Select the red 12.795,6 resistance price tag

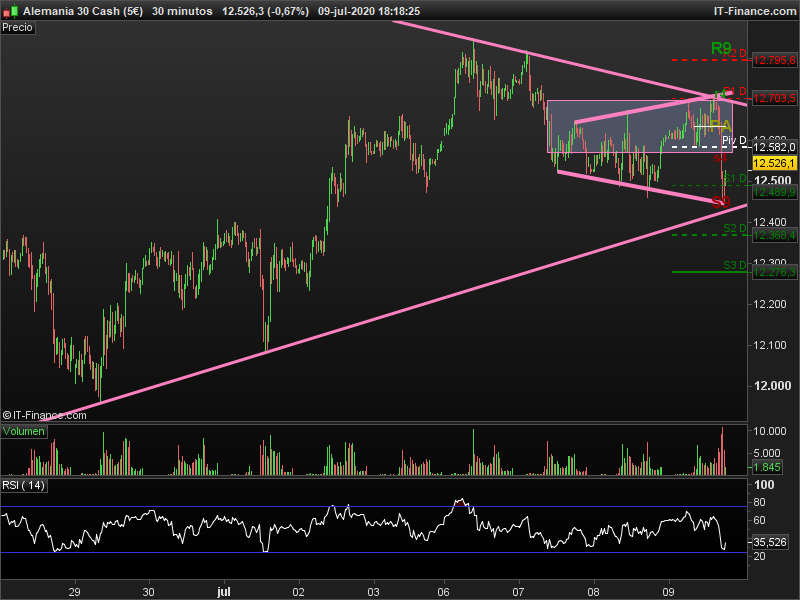tap(774, 60)
